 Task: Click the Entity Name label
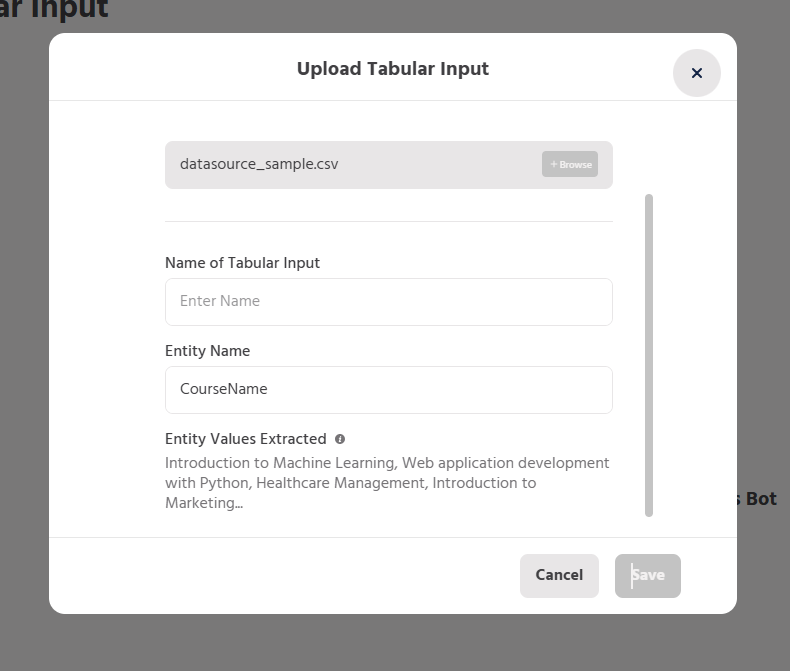[207, 351]
